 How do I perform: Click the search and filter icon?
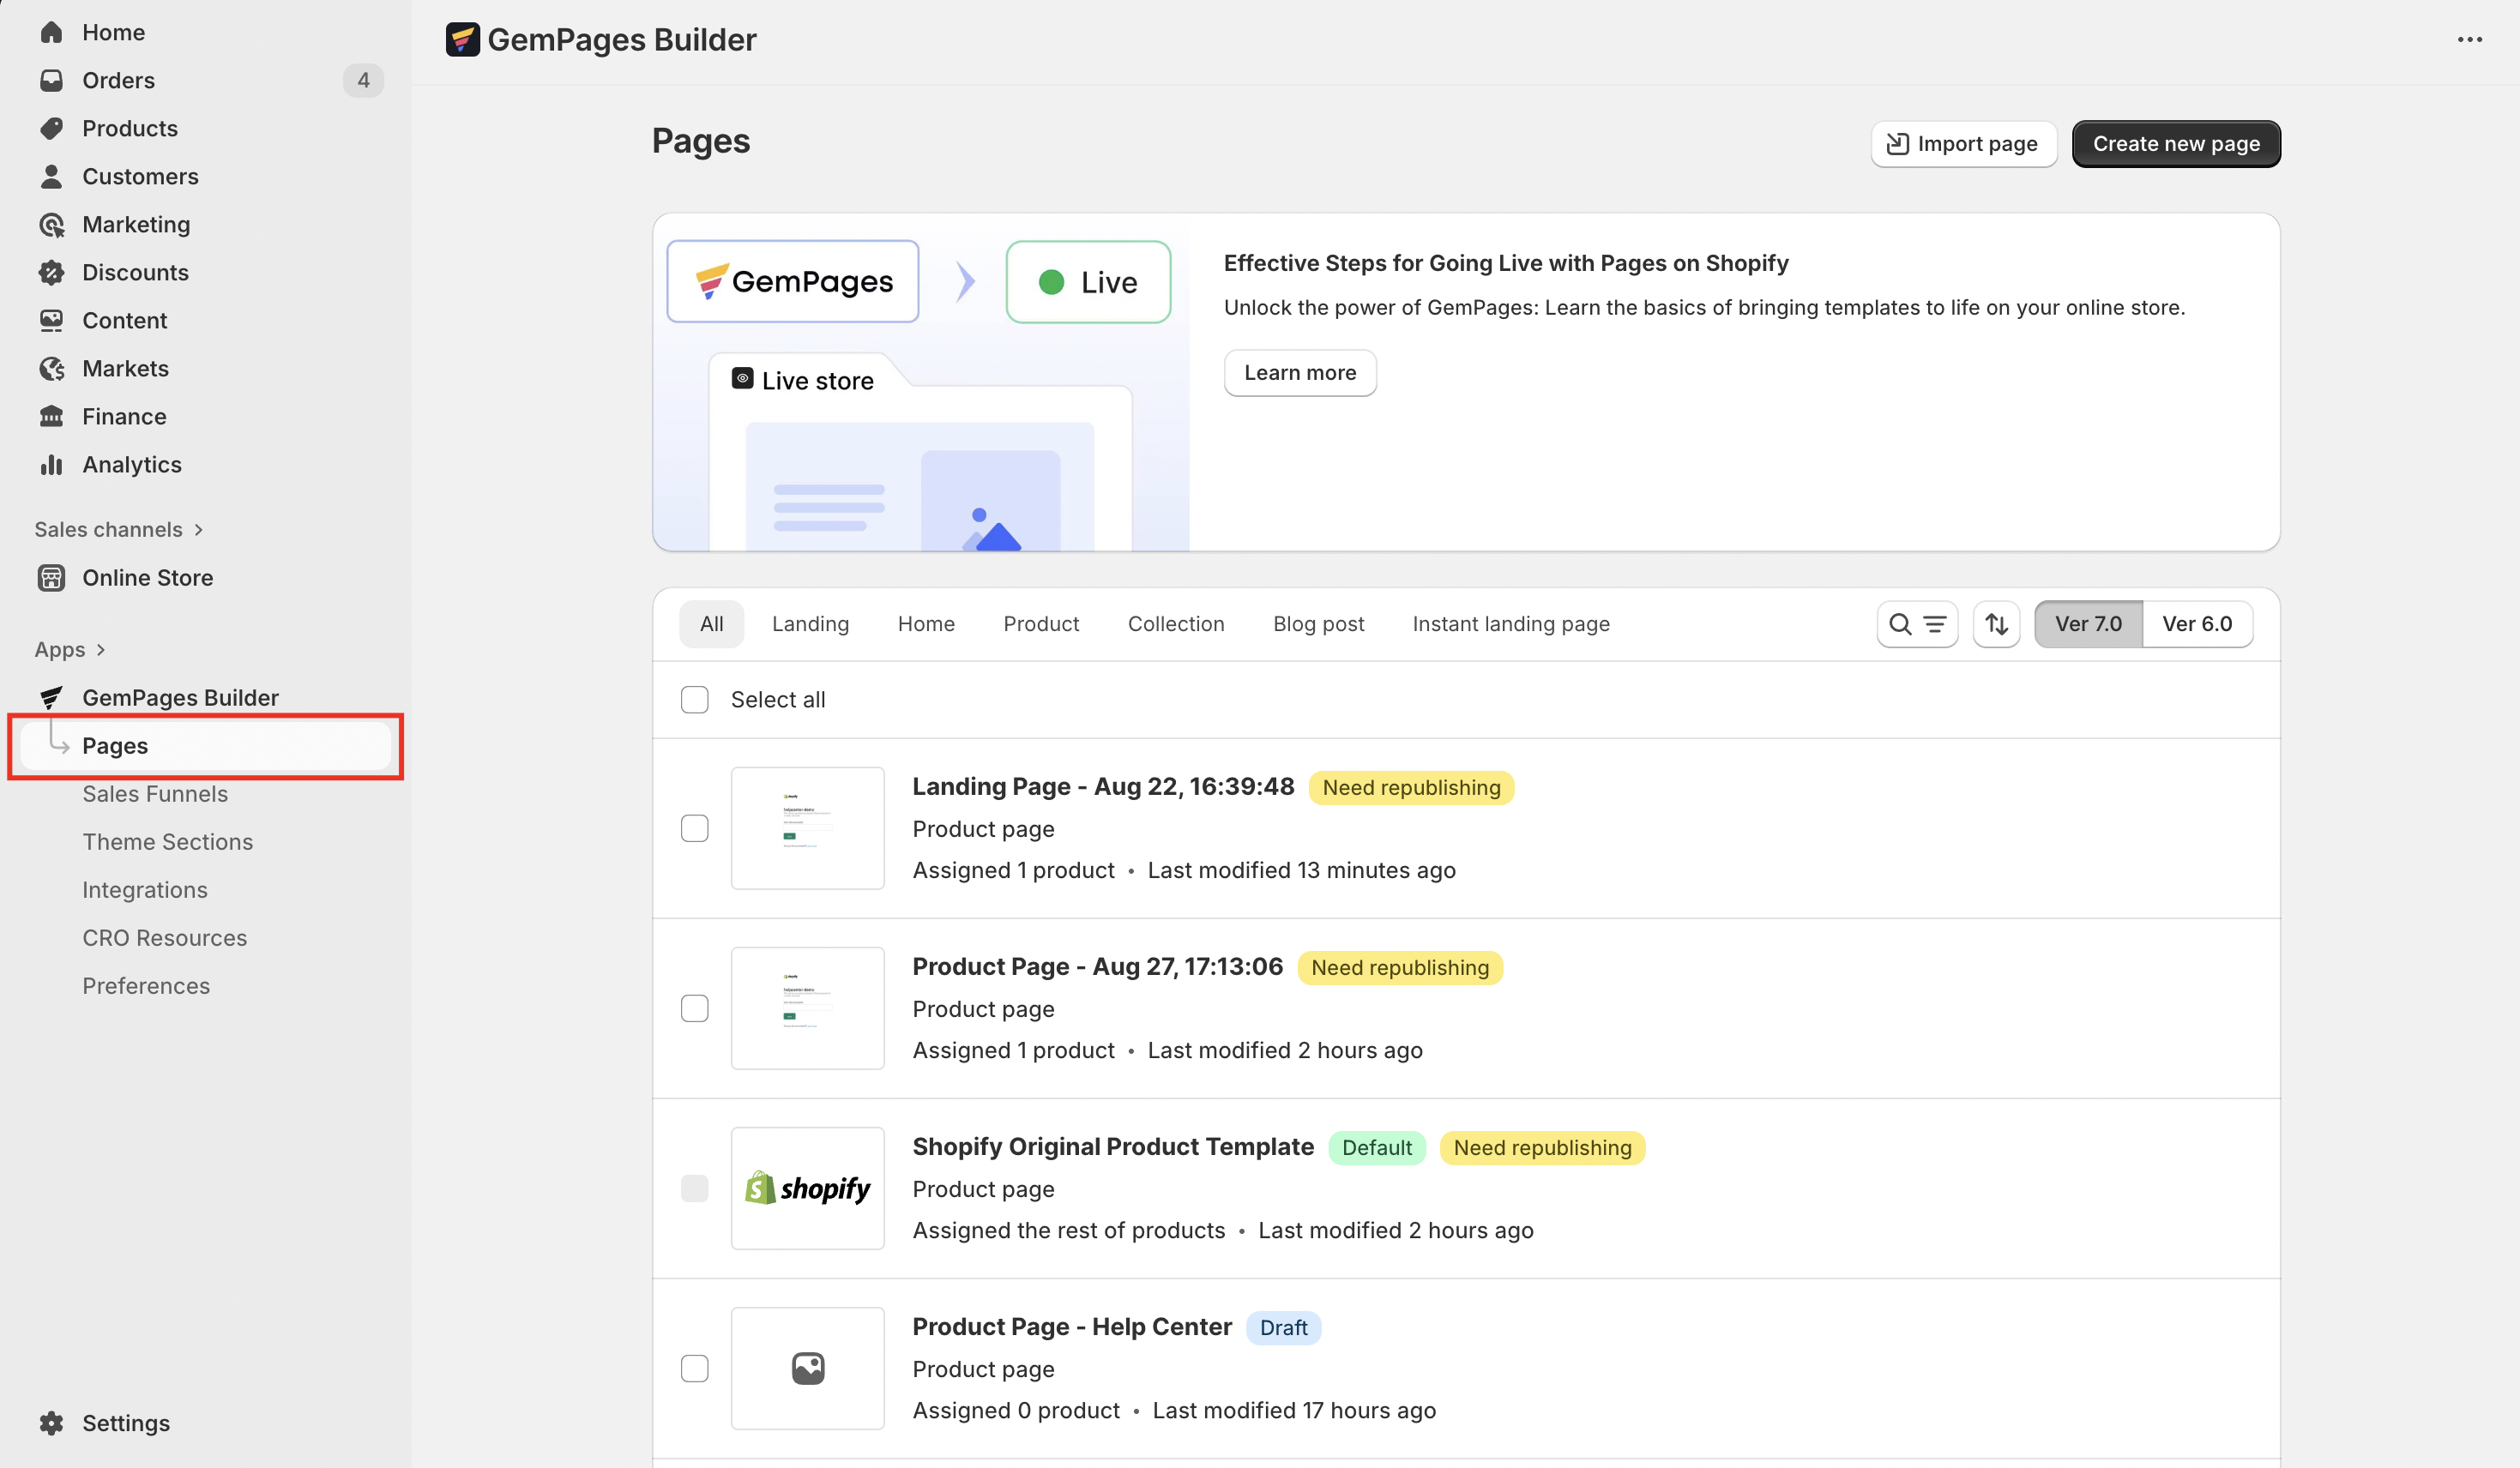coord(1916,624)
